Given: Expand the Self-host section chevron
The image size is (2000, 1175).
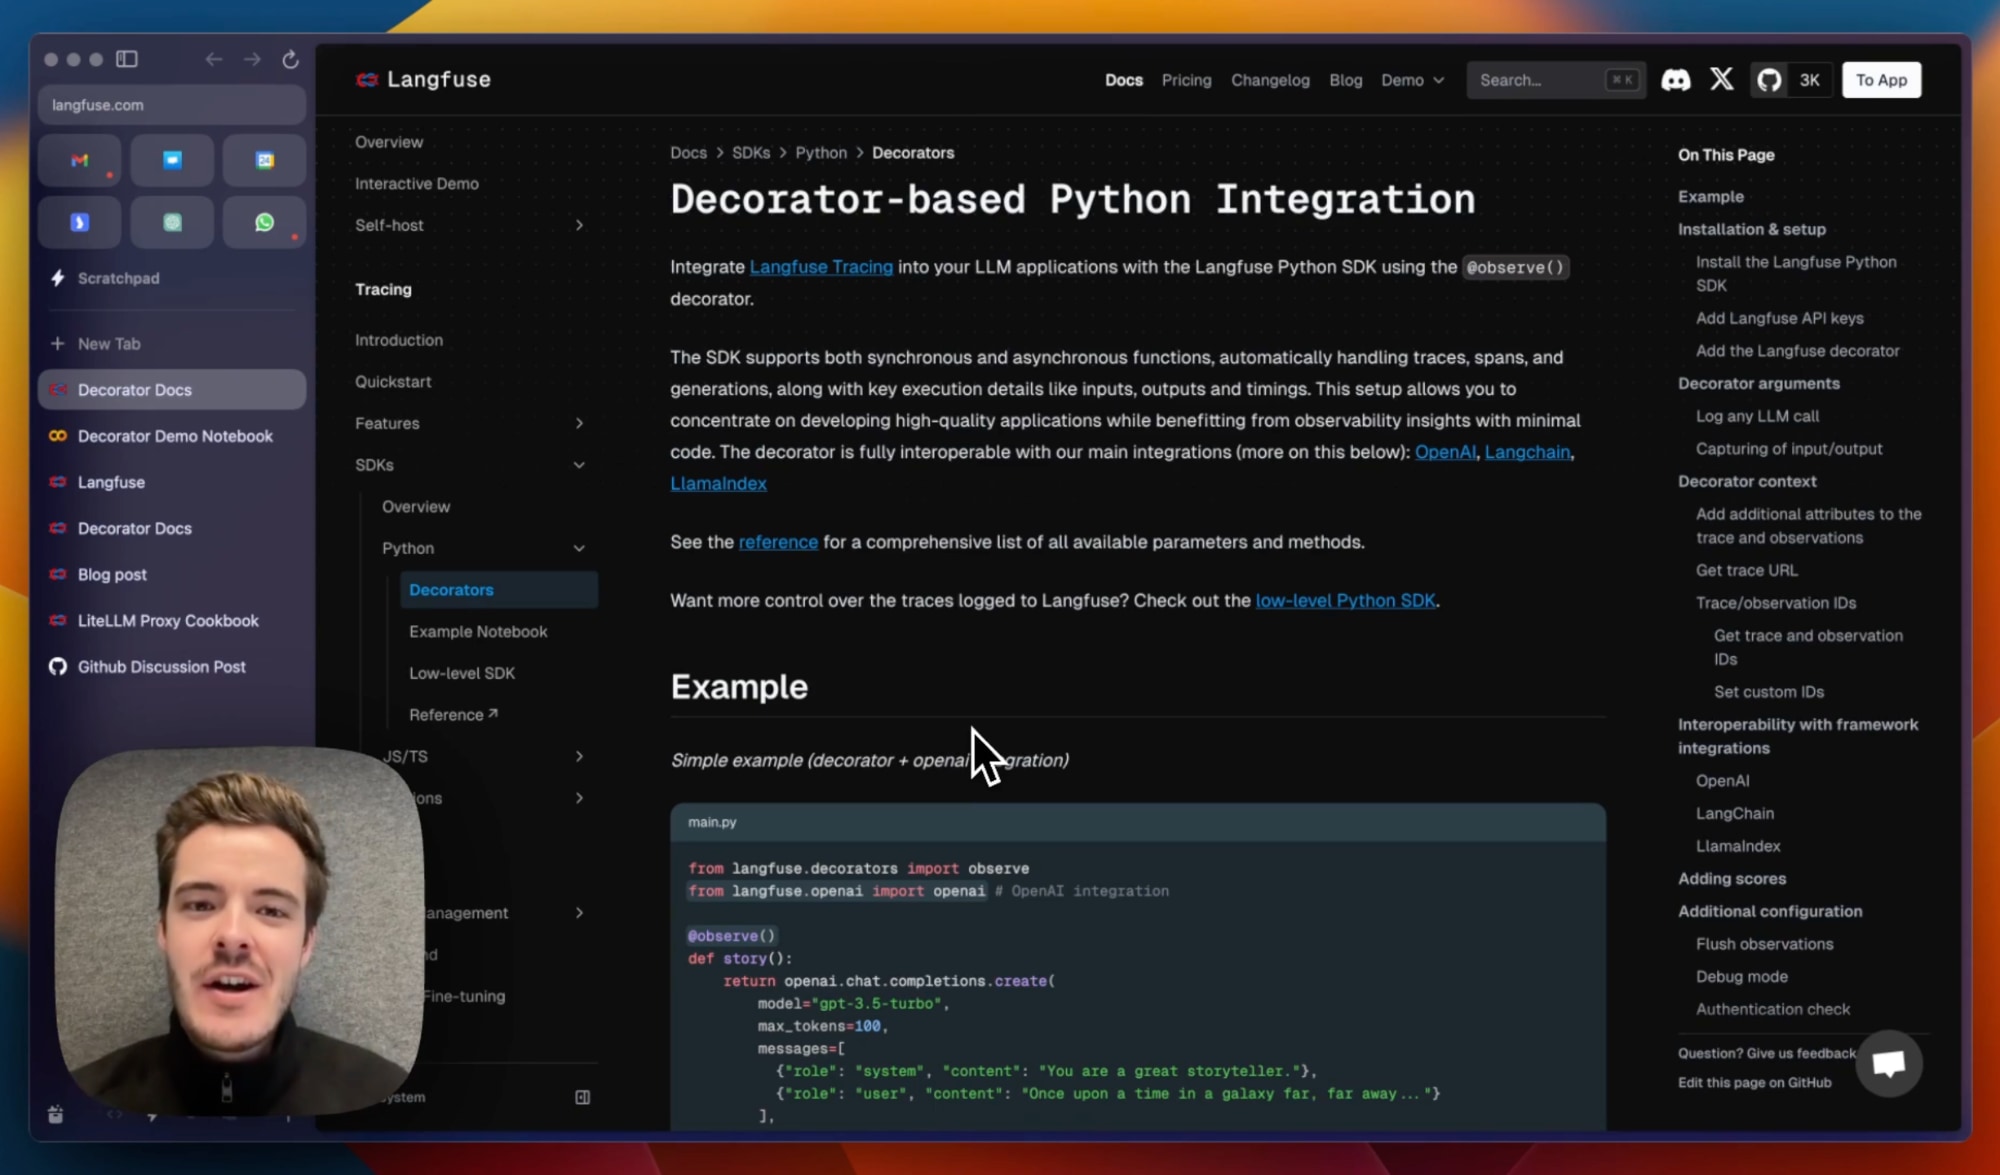Looking at the screenshot, I should tap(580, 225).
